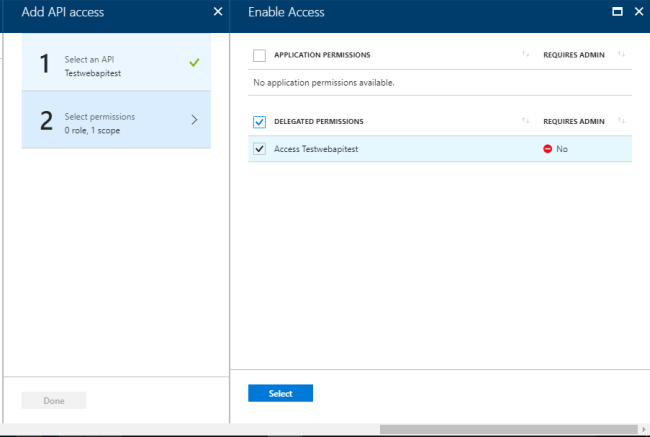Click the Done button
This screenshot has width=650, height=437.
click(x=54, y=401)
